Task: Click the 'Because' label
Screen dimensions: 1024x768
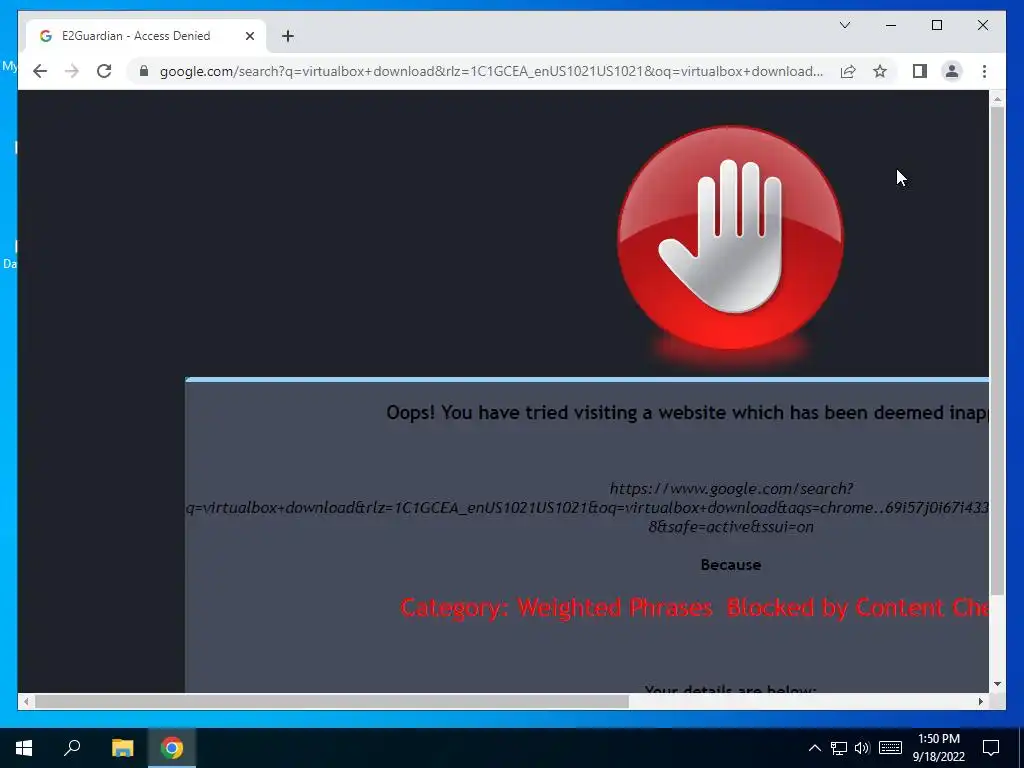Action: pos(731,565)
